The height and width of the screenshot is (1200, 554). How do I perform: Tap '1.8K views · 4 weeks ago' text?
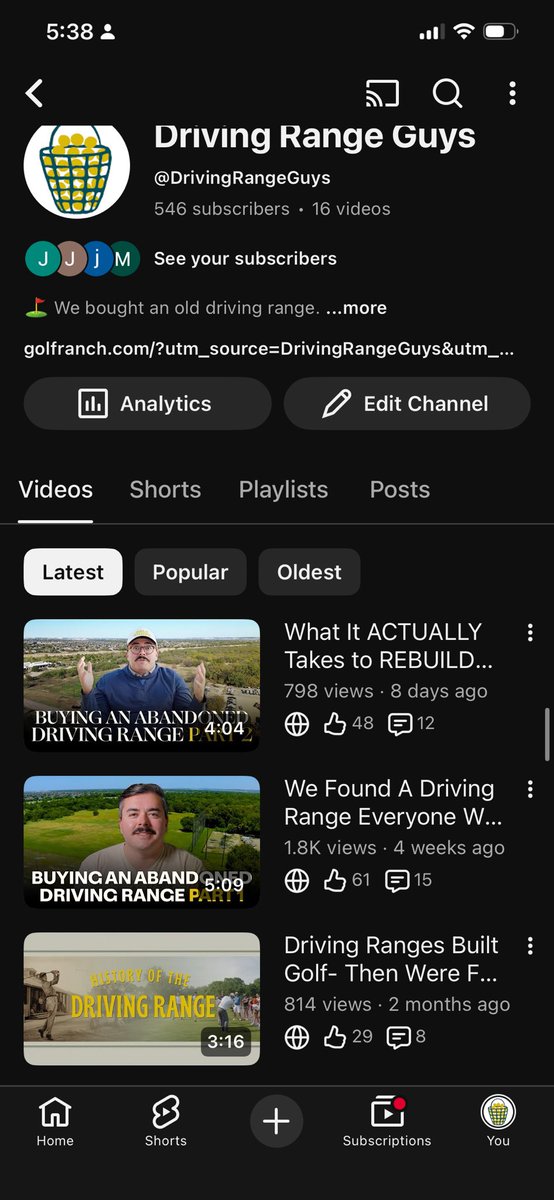(x=394, y=848)
